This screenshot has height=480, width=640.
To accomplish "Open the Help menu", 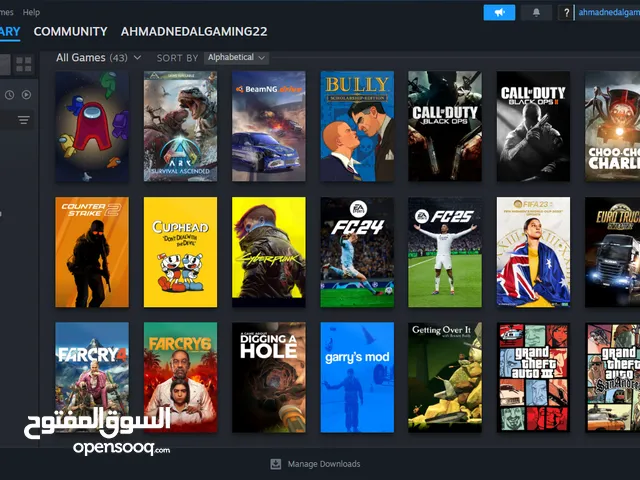I will point(31,12).
